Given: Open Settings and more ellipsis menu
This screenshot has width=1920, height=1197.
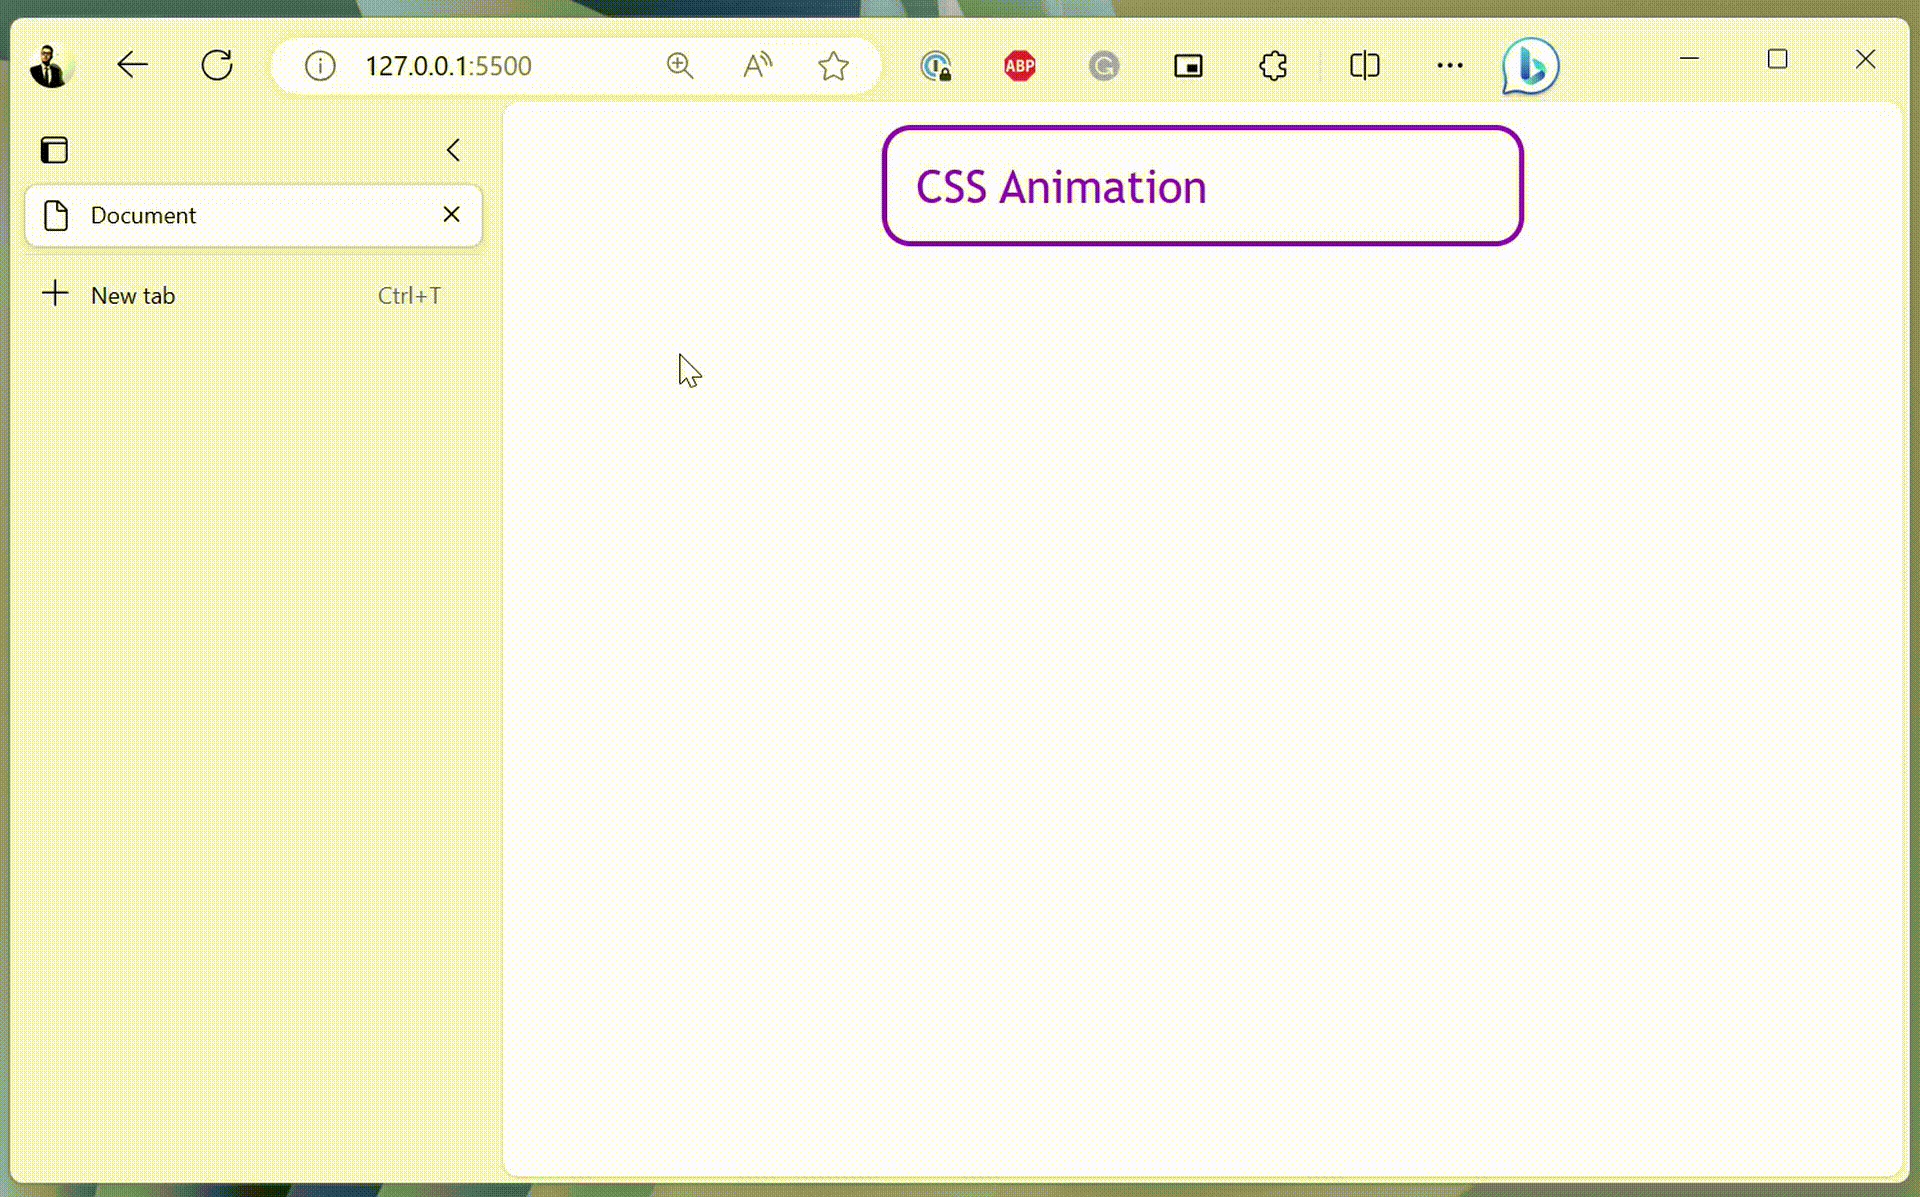Looking at the screenshot, I should click(x=1449, y=66).
